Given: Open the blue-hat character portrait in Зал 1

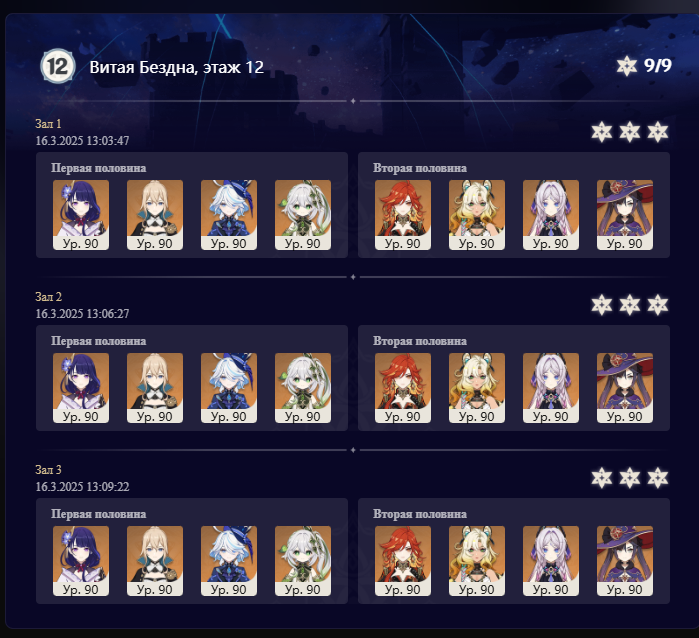Looking at the screenshot, I should (x=229, y=215).
